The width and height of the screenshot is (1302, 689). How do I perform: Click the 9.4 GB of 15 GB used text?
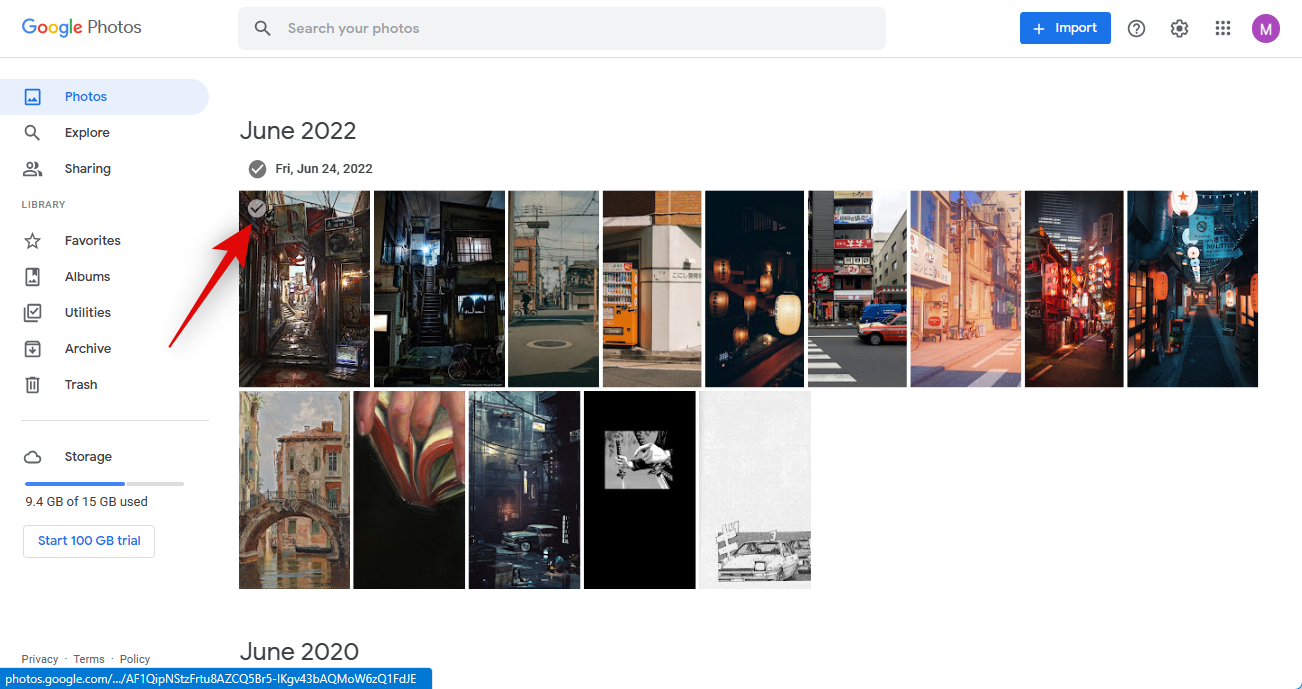tap(87, 502)
